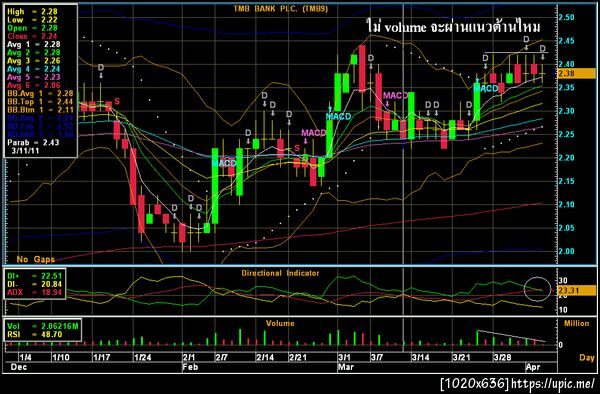Click the "Volume" panel title

(x=280, y=324)
